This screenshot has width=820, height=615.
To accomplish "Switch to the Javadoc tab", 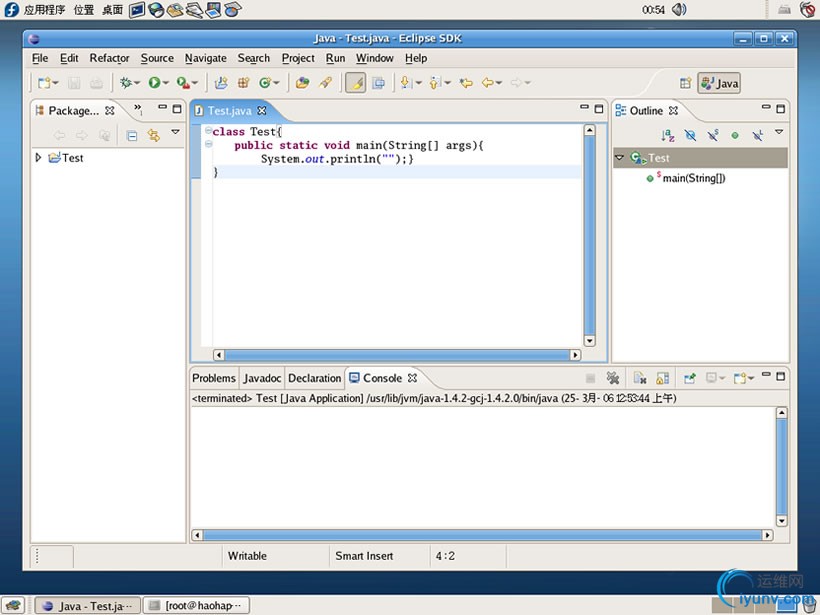I will click(x=262, y=378).
